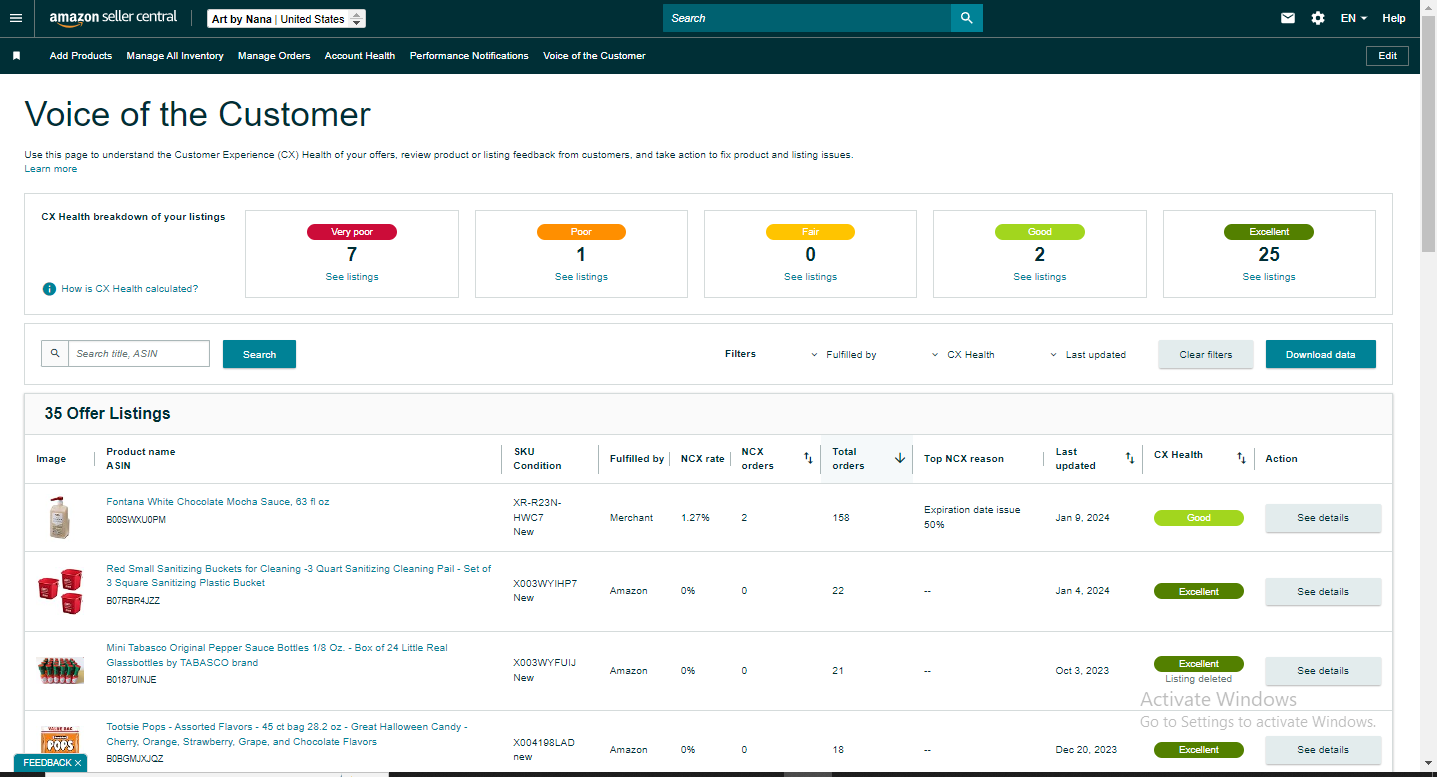Screen dimensions: 1437x777
Task: See listings under Poor
Action: [x=581, y=277]
